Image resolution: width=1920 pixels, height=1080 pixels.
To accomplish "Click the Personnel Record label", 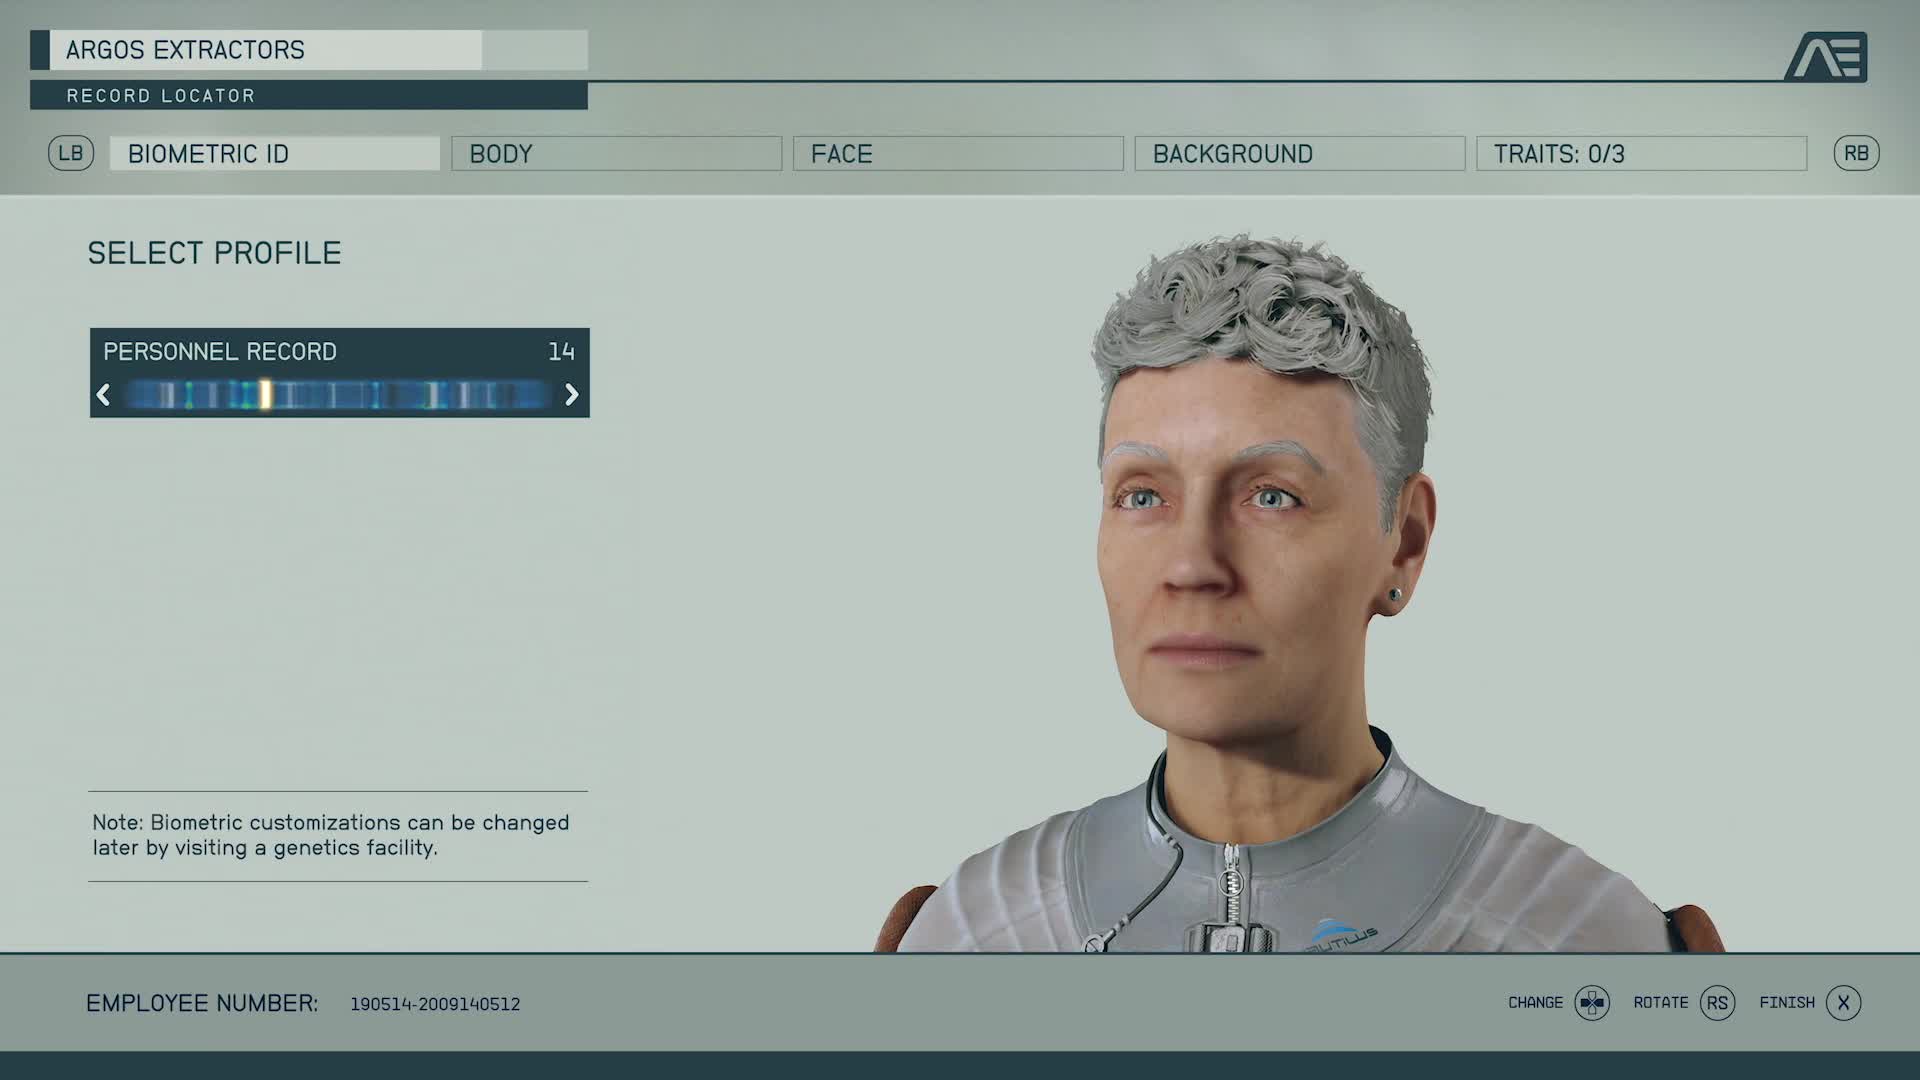I will pyautogui.click(x=220, y=352).
